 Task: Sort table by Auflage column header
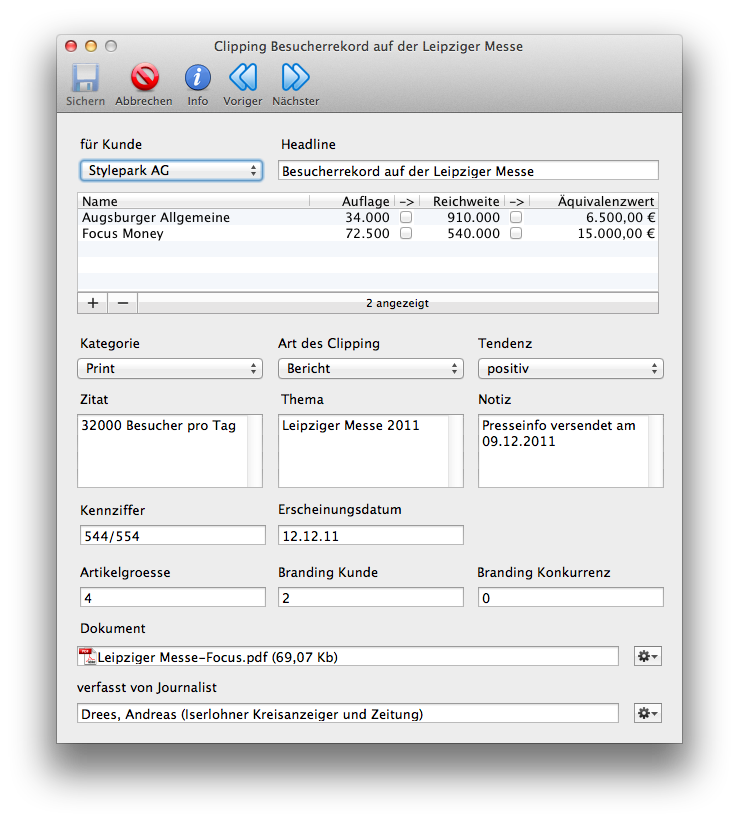click(352, 201)
